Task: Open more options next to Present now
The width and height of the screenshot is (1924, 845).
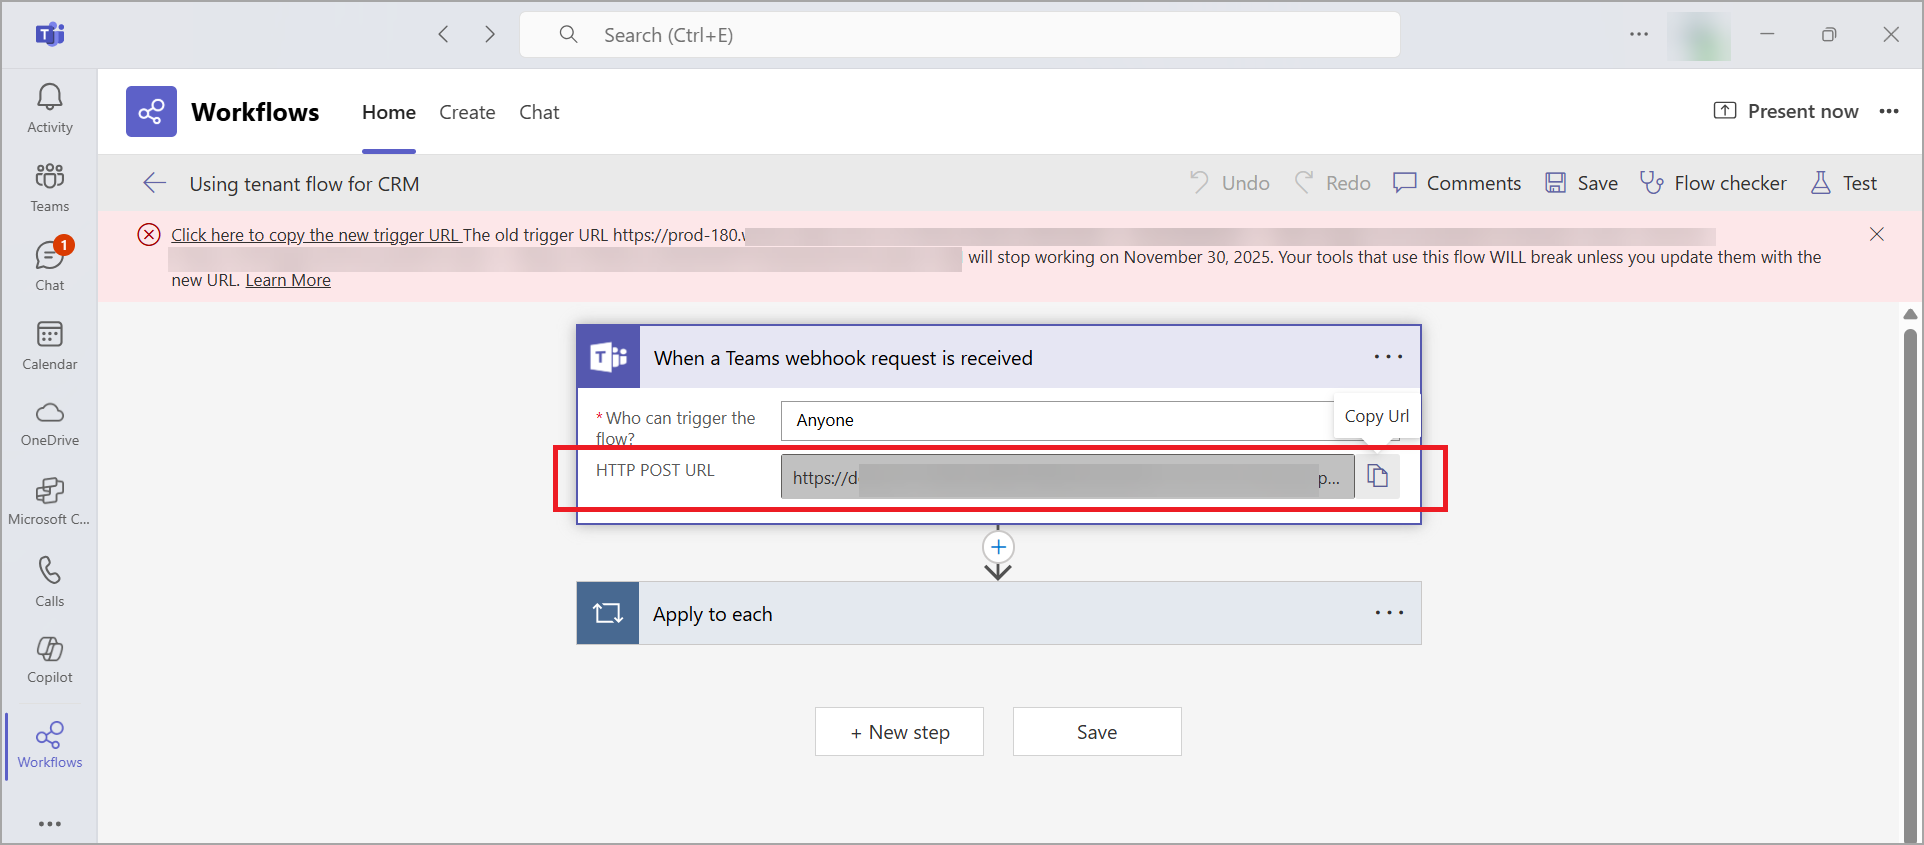Action: pyautogui.click(x=1889, y=111)
